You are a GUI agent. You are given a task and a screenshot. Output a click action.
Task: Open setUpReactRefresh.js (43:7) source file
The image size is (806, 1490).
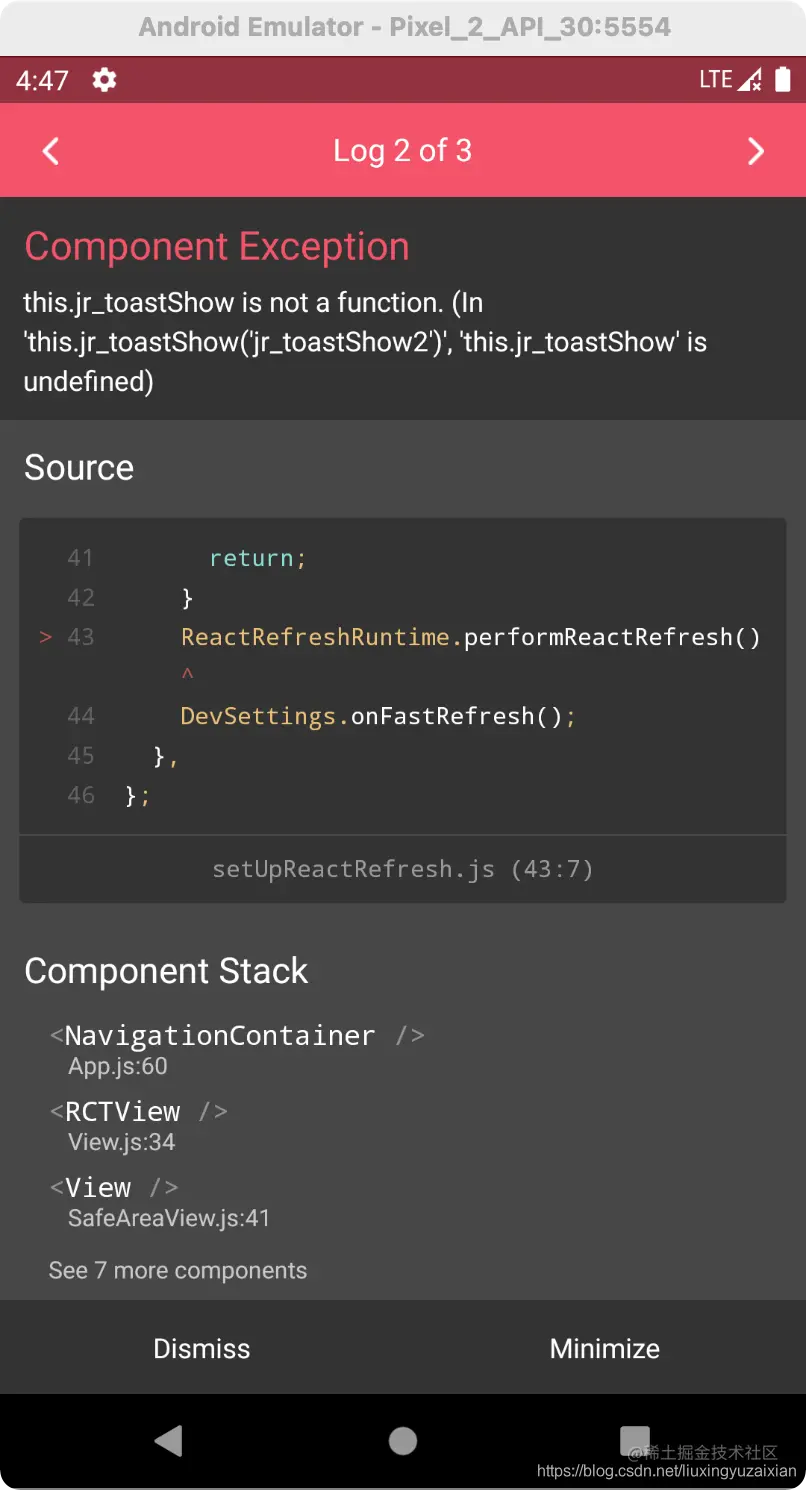pos(403,869)
